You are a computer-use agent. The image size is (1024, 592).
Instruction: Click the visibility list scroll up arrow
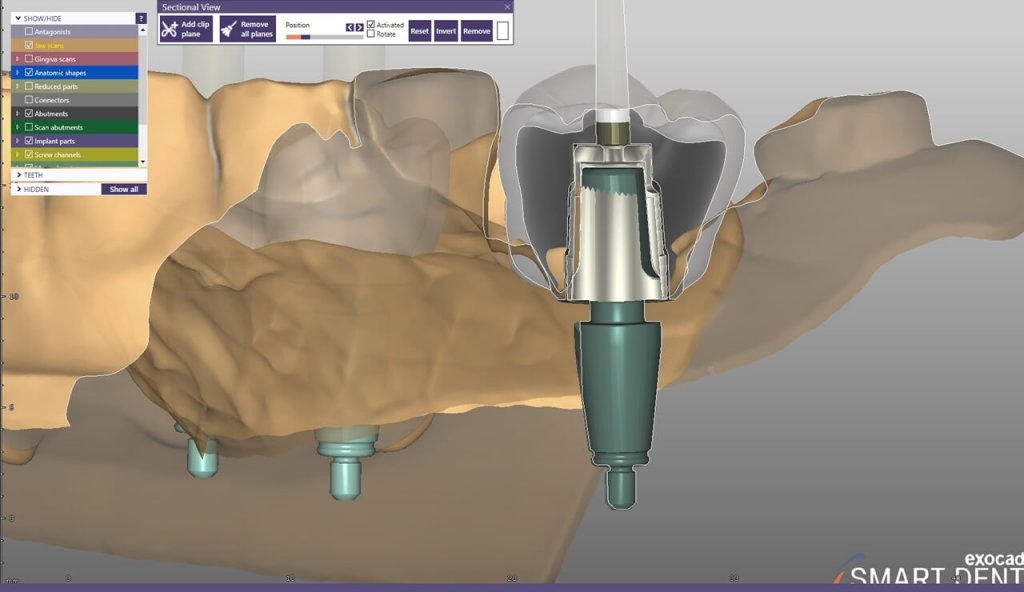click(x=142, y=30)
